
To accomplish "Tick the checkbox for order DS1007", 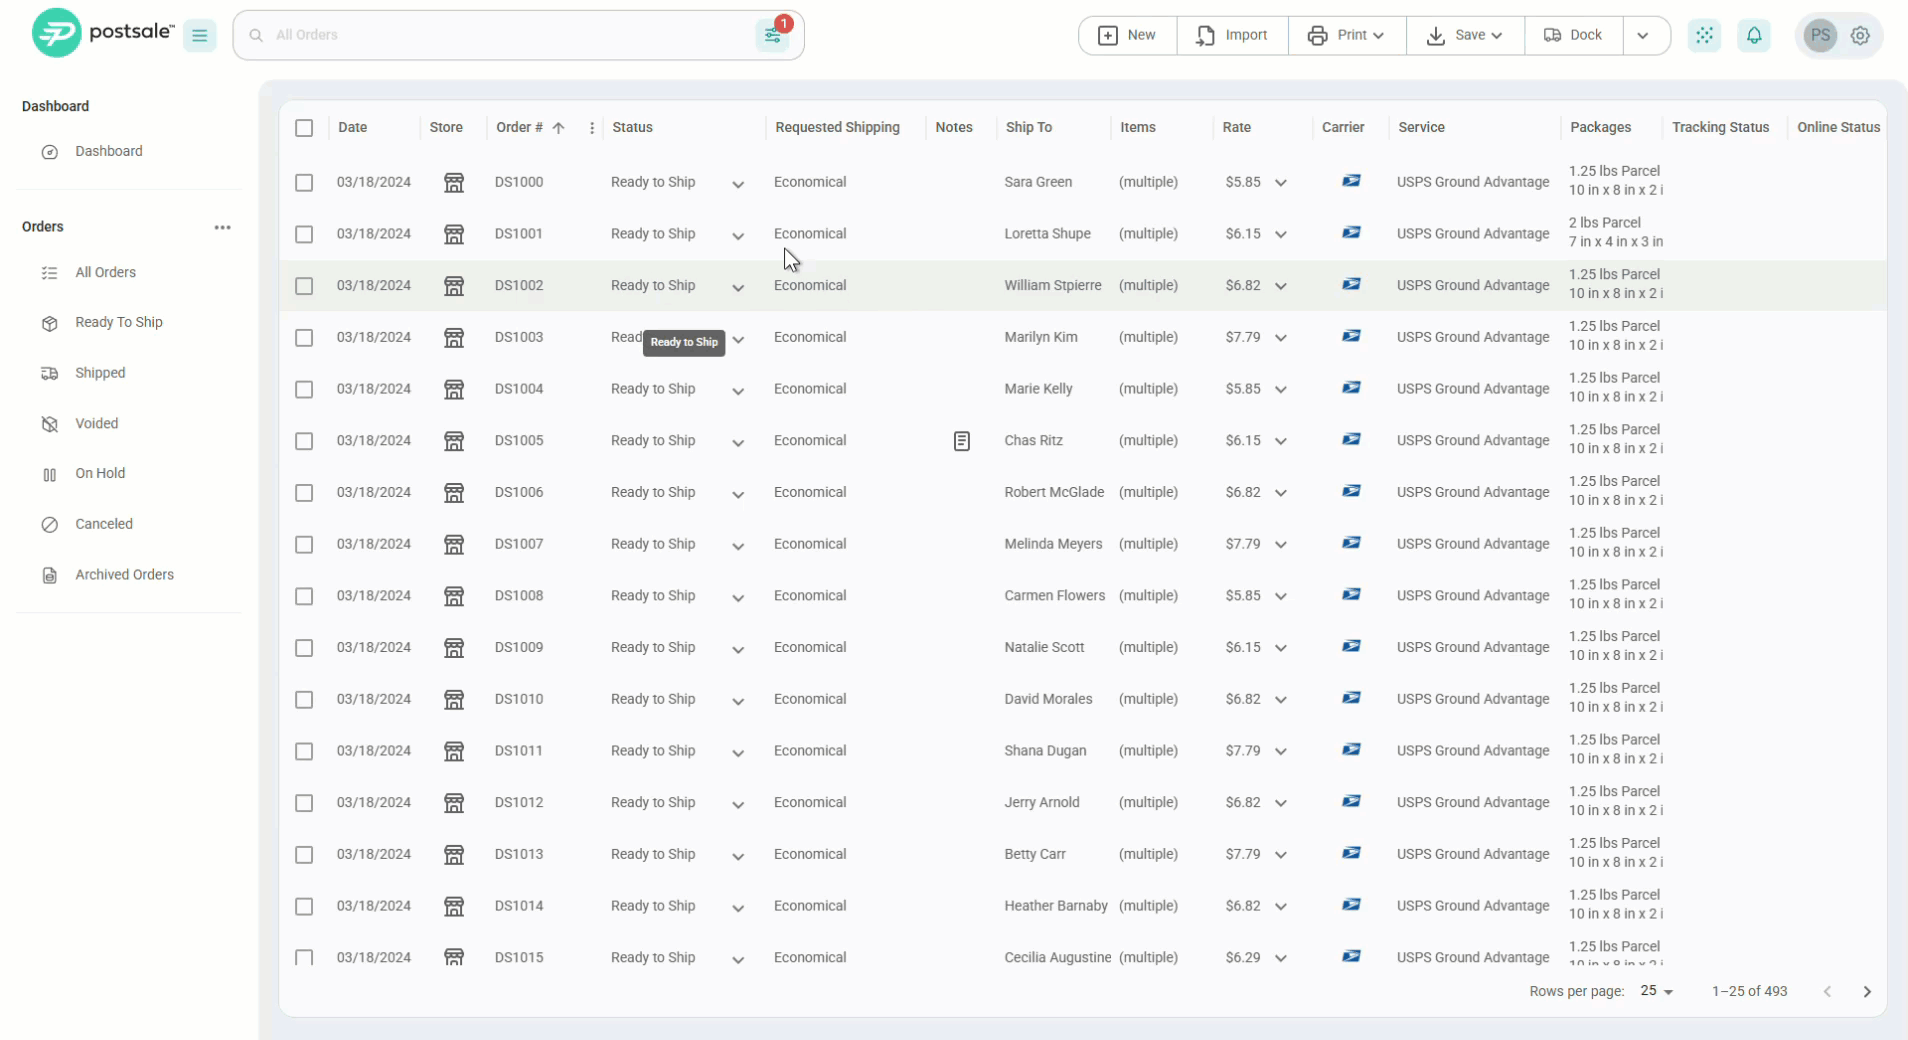I will pos(304,545).
